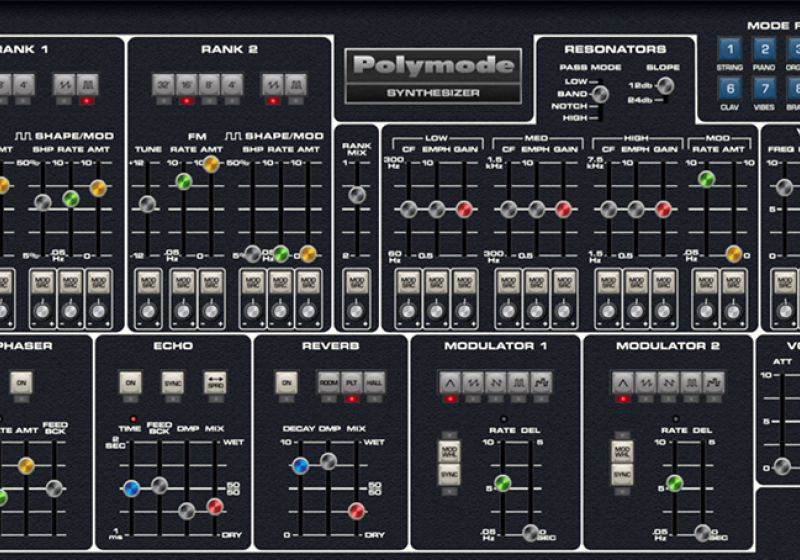Select triangle waveform in Modulator 2
The width and height of the screenshot is (800, 560).
(x=622, y=382)
